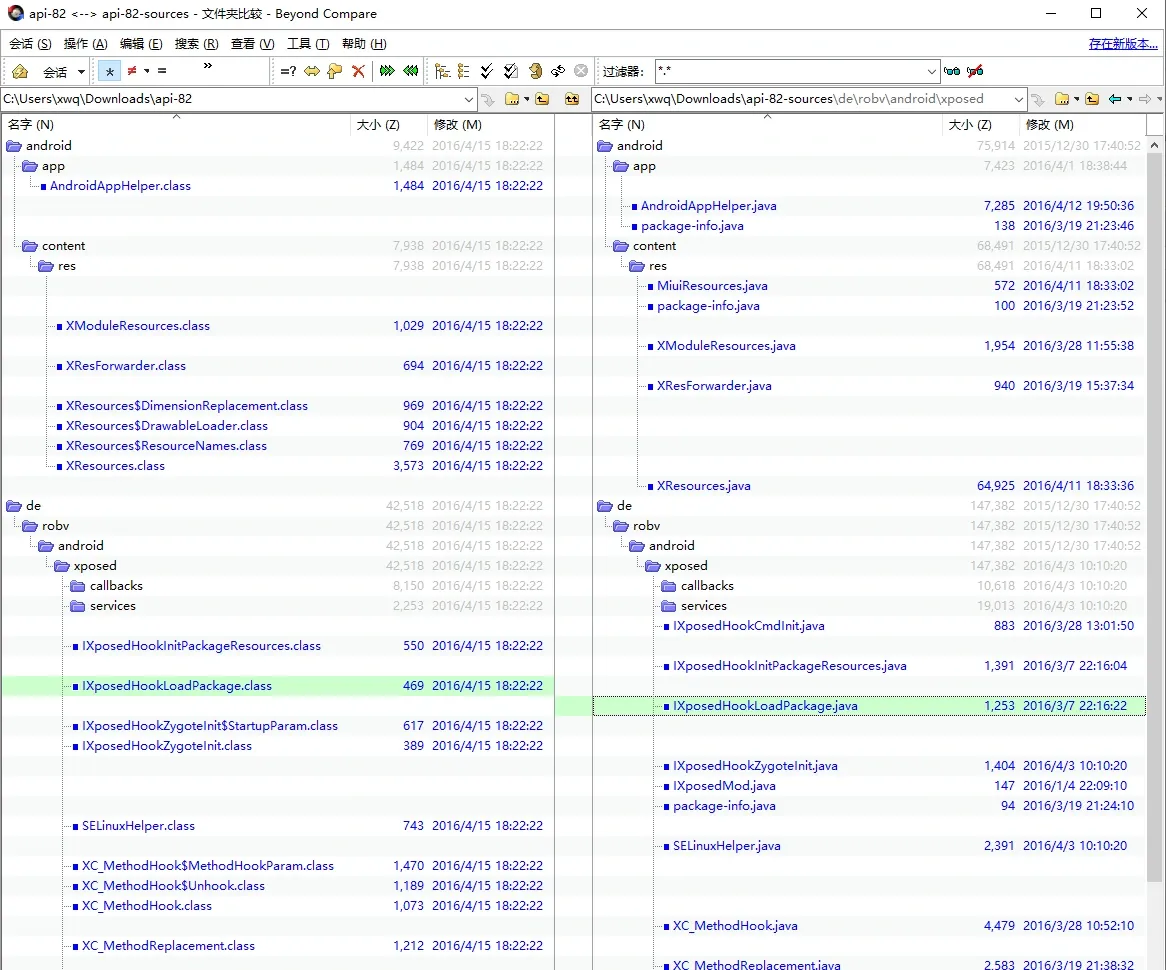Image resolution: width=1166 pixels, height=970 pixels.
Task: Open the 操作 (A) menu
Action: [86, 44]
